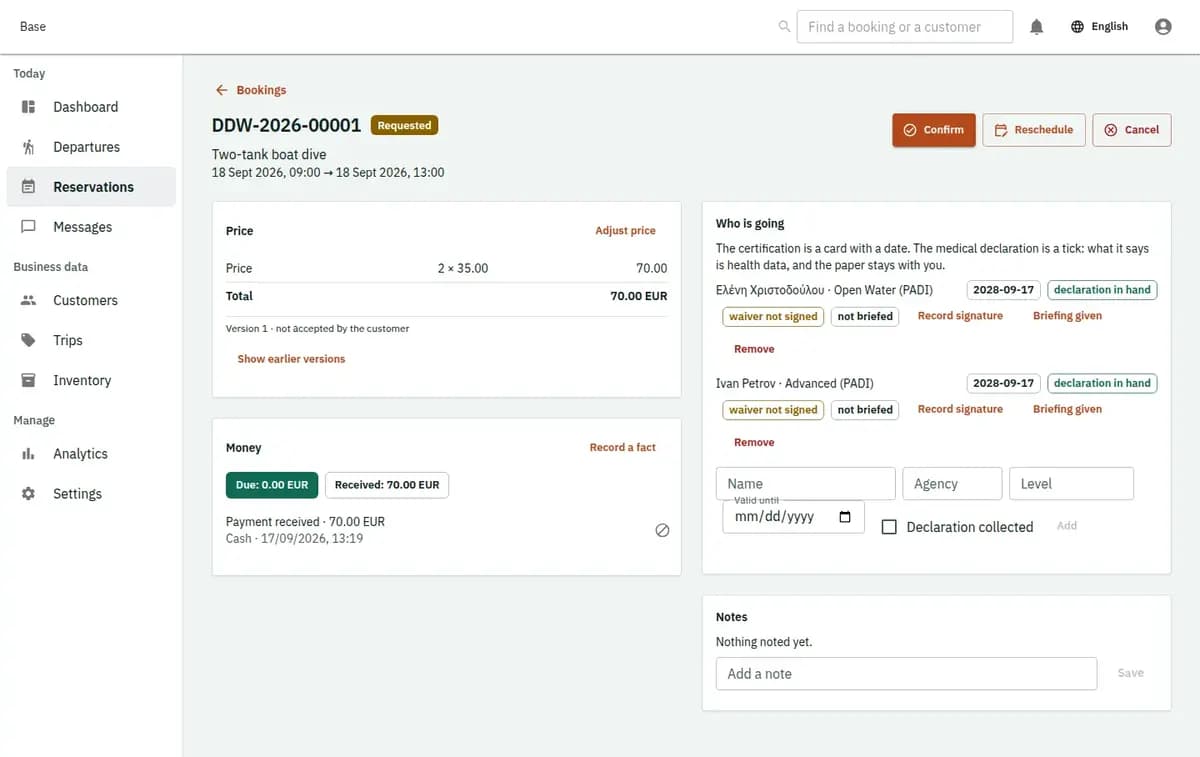Image resolution: width=1200 pixels, height=757 pixels.
Task: Click the Analytics bar chart icon
Action: [29, 454]
